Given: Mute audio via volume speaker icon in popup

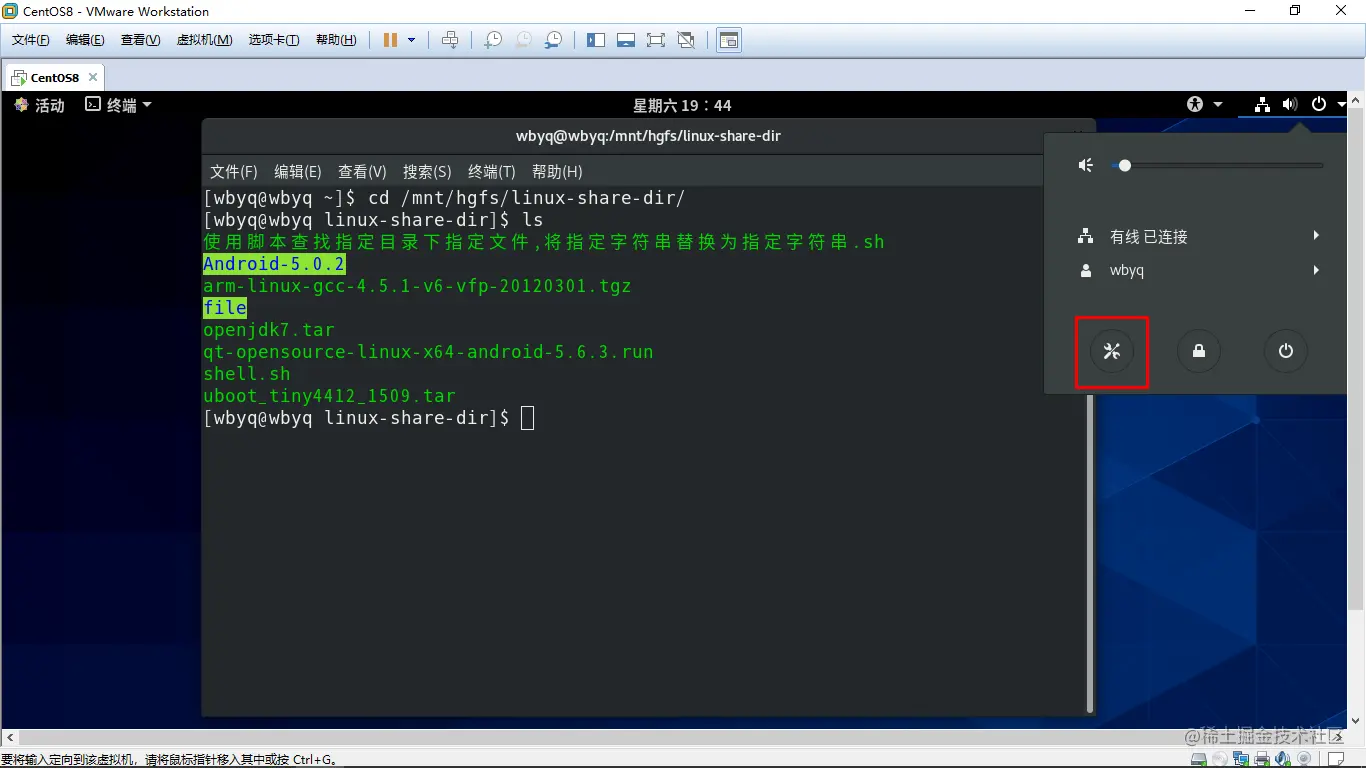Looking at the screenshot, I should [x=1085, y=165].
